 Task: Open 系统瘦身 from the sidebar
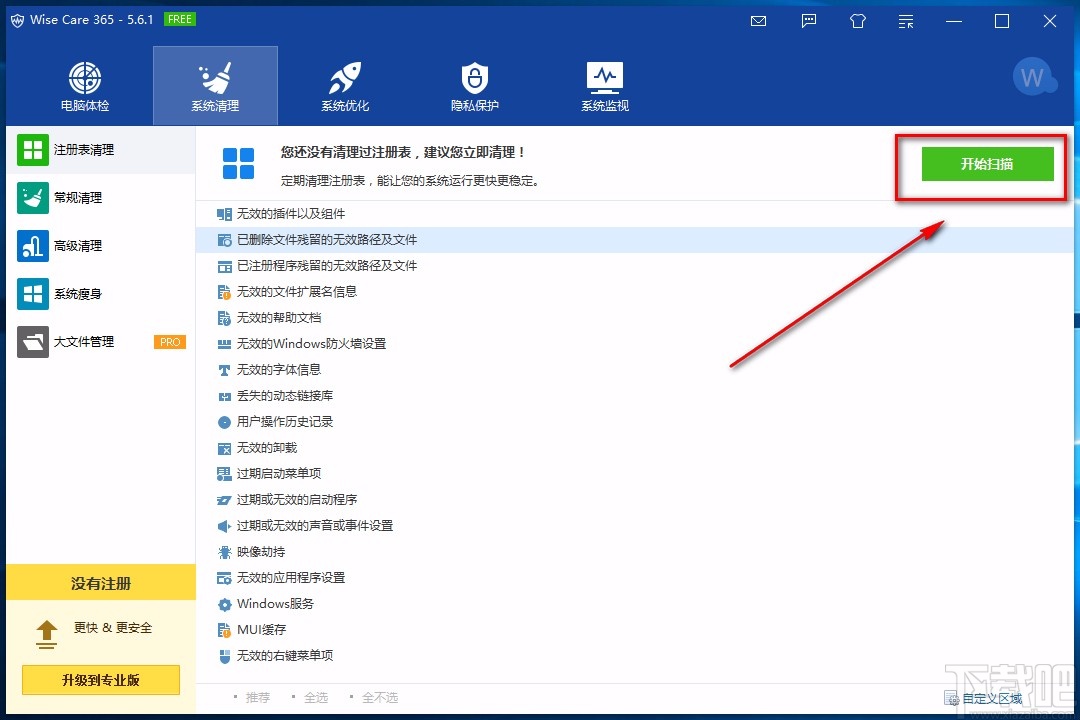click(101, 294)
